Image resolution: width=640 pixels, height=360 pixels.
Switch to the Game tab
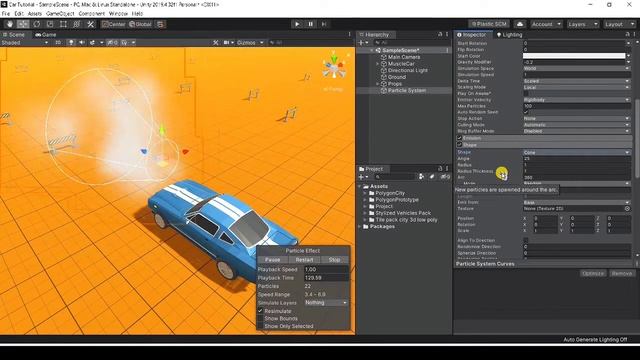coord(45,35)
